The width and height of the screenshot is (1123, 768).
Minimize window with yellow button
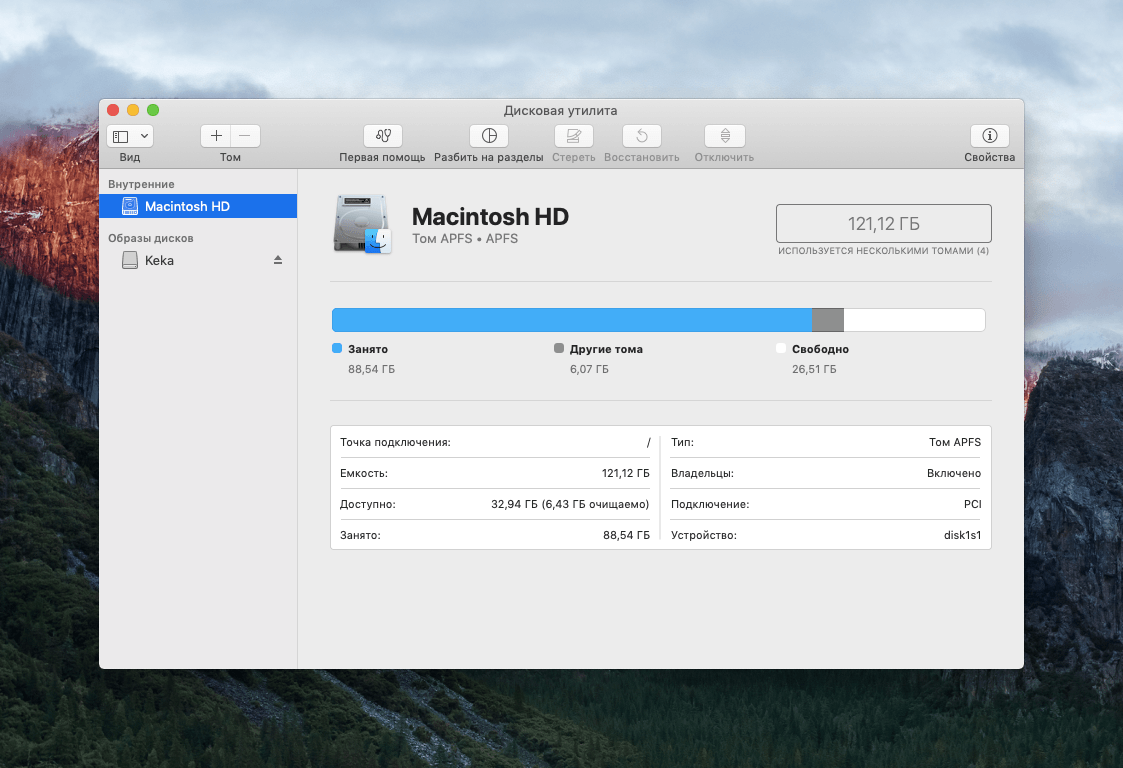[132, 110]
